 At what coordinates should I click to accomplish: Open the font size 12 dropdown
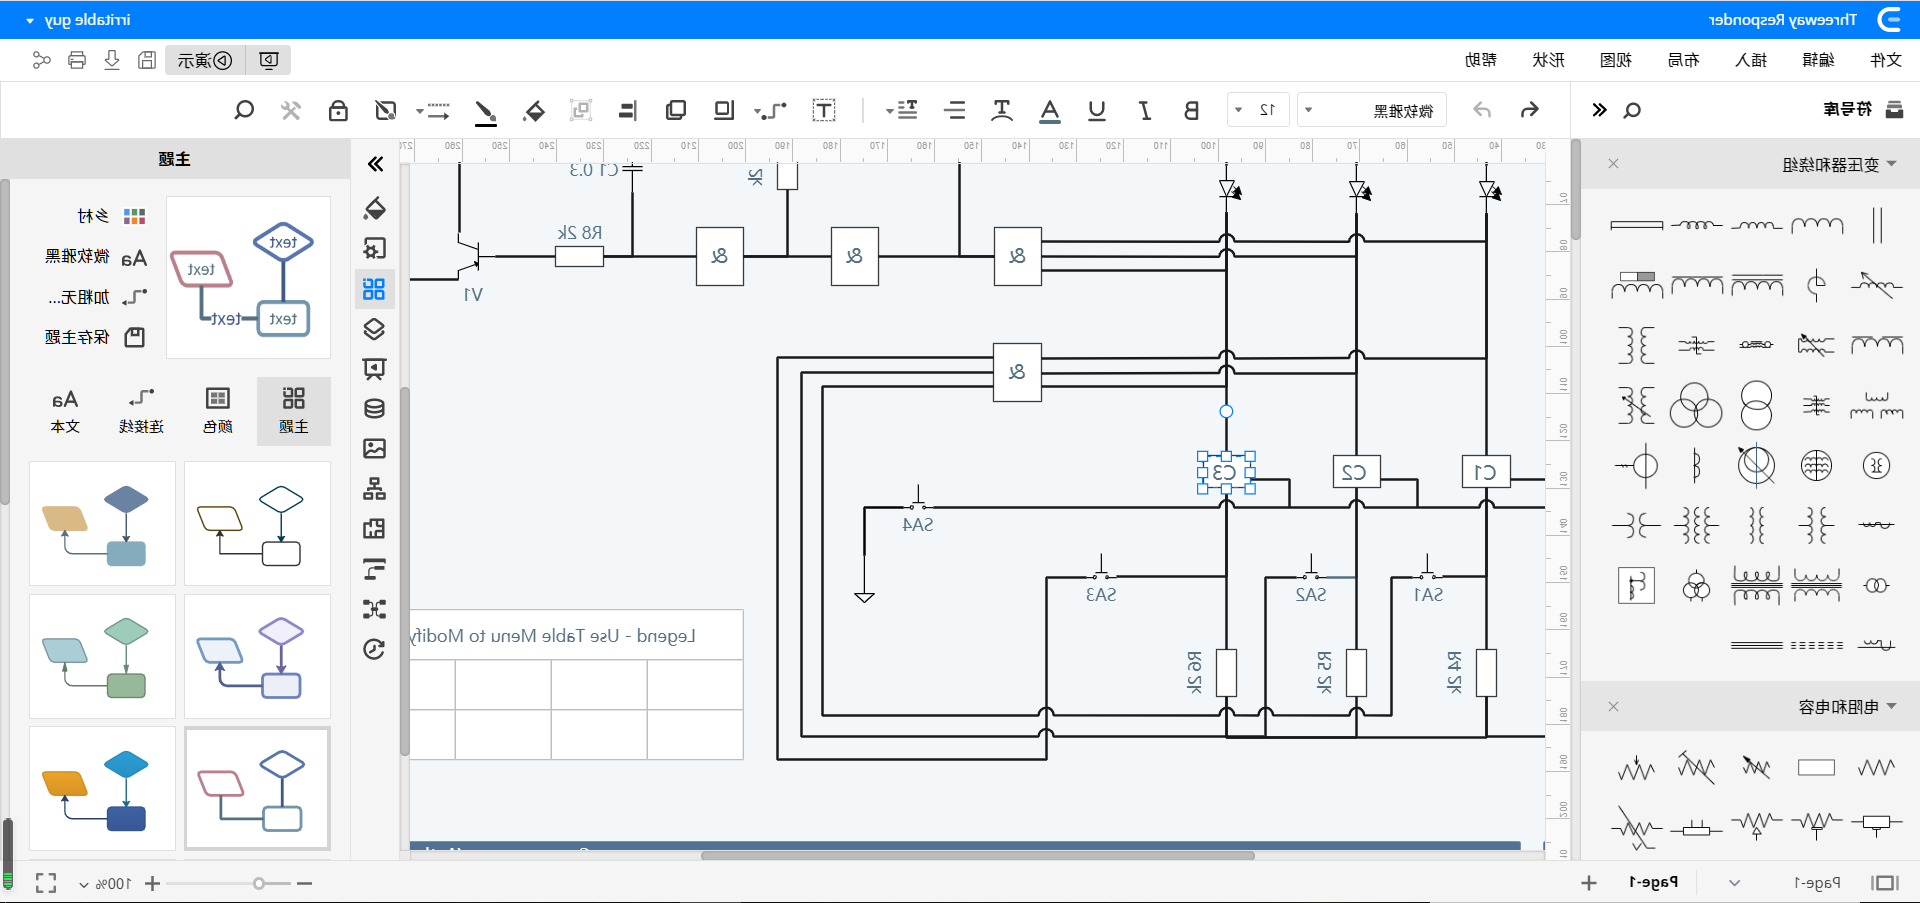1258,110
